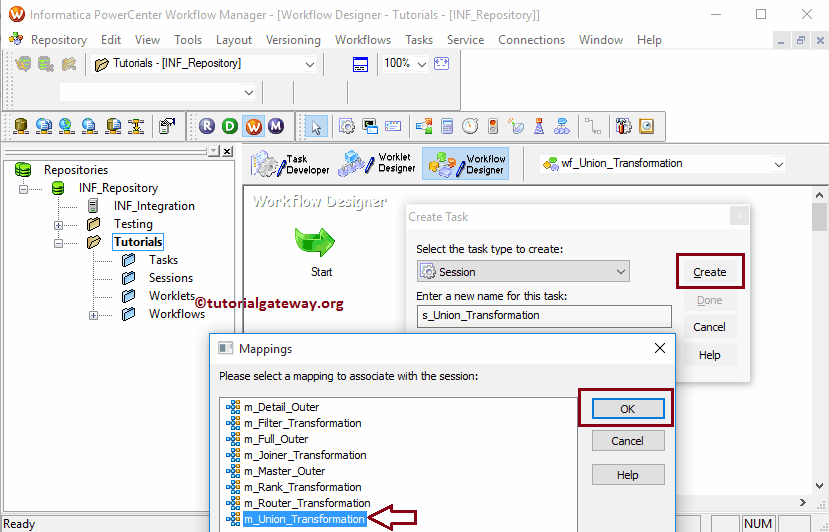The width and height of the screenshot is (829, 532).
Task: Open the Versioning menu
Action: (293, 40)
